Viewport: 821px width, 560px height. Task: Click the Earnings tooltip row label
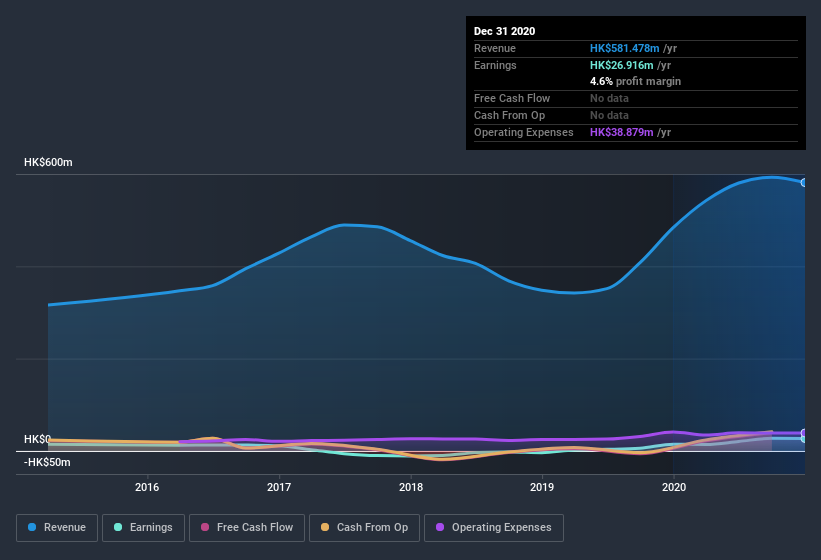(495, 65)
